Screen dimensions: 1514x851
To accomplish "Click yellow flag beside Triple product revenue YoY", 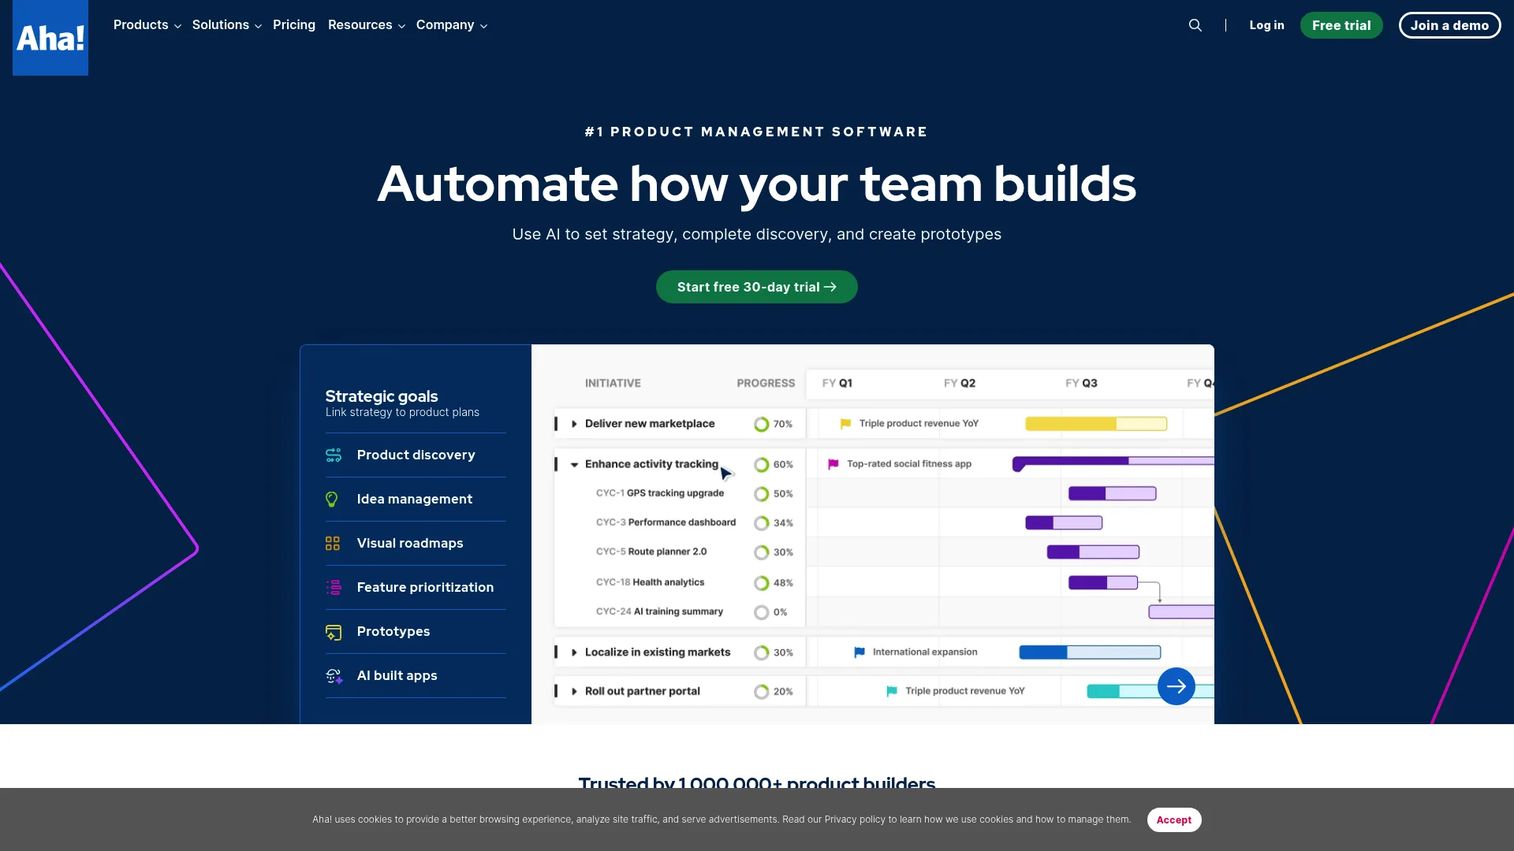I will 845,424.
